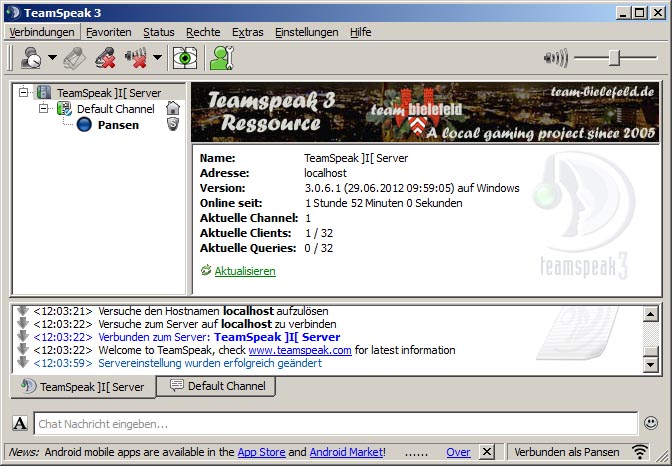
Task: Select user Pansen in the tree
Action: click(x=118, y=125)
